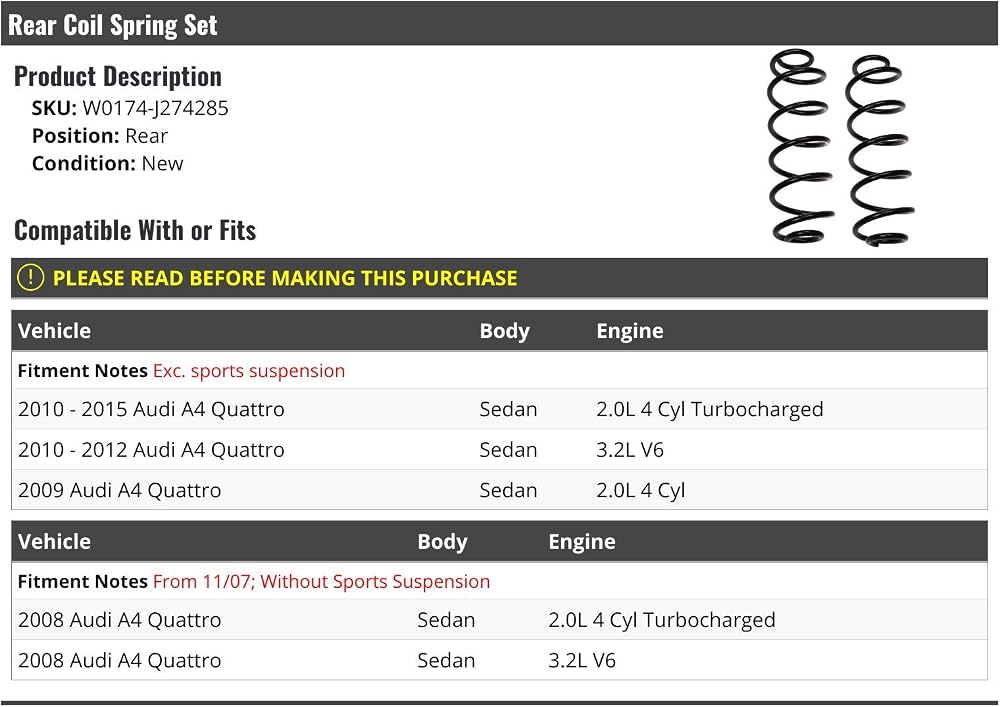1000x707 pixels.
Task: Click the right coil spring image
Action: click(879, 150)
